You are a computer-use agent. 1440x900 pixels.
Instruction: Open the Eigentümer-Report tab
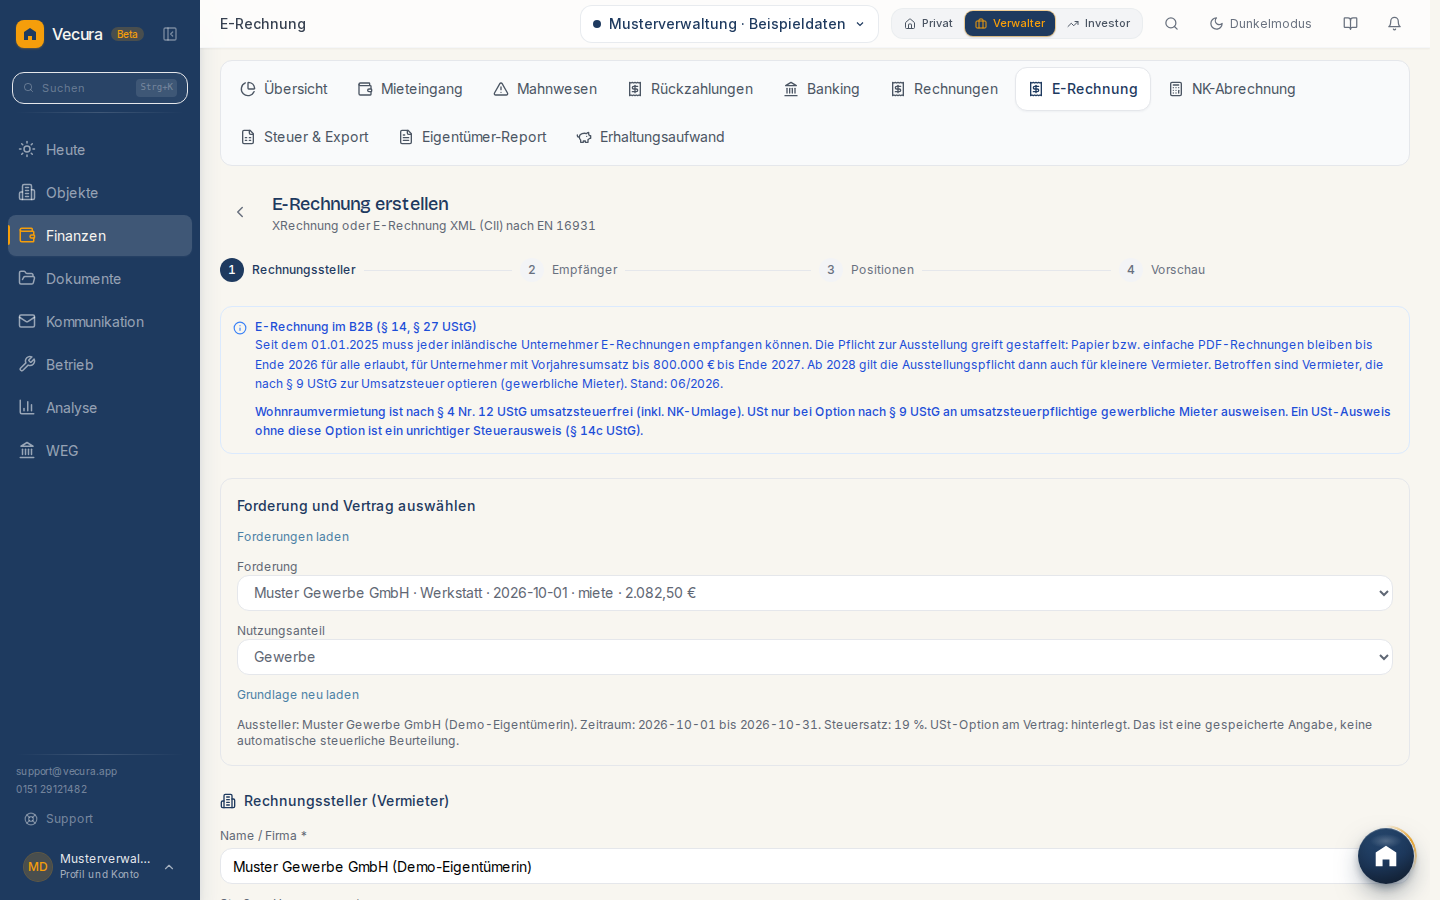point(473,137)
